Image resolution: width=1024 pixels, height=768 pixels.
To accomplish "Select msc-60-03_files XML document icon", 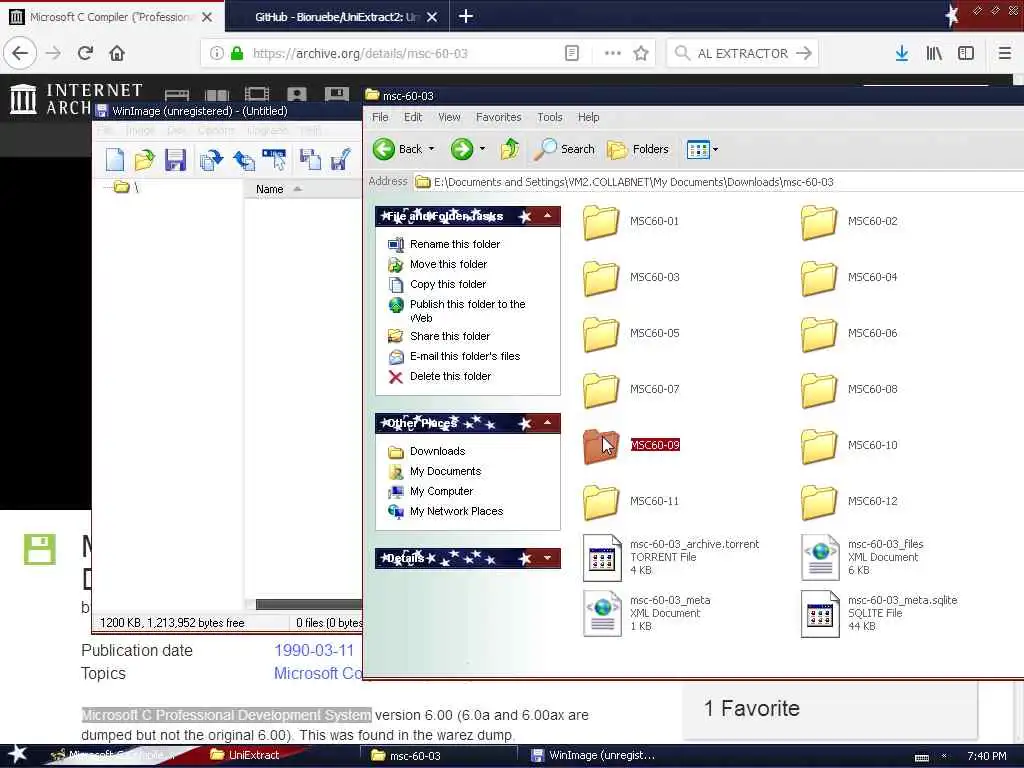I will click(820, 558).
